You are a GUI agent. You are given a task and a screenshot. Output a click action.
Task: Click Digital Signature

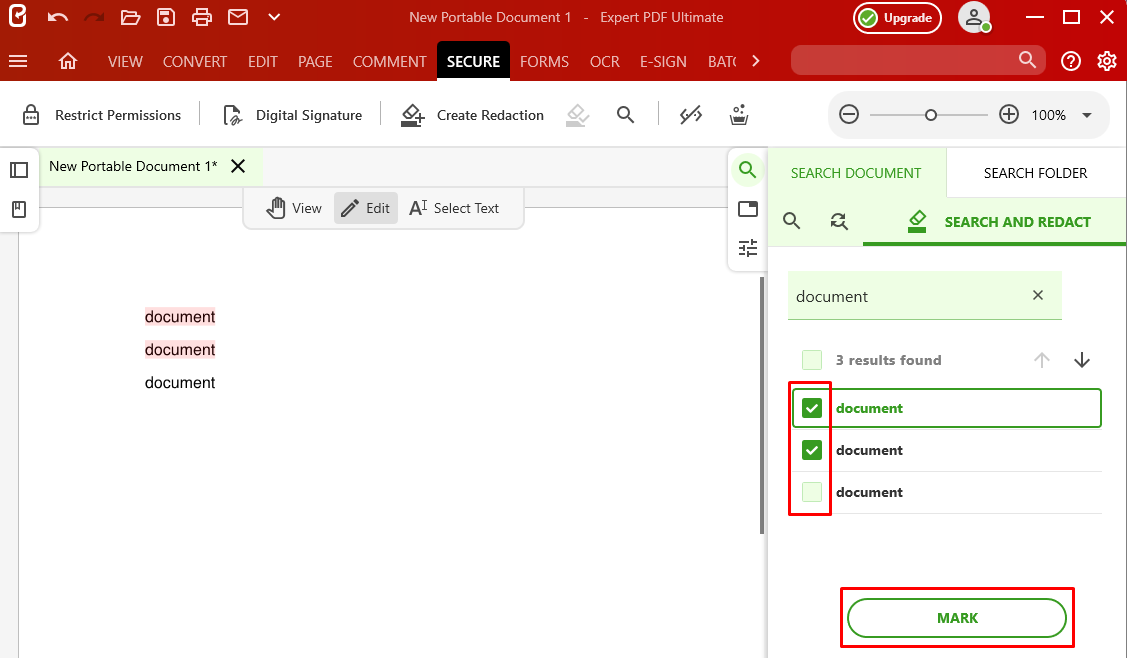click(292, 115)
